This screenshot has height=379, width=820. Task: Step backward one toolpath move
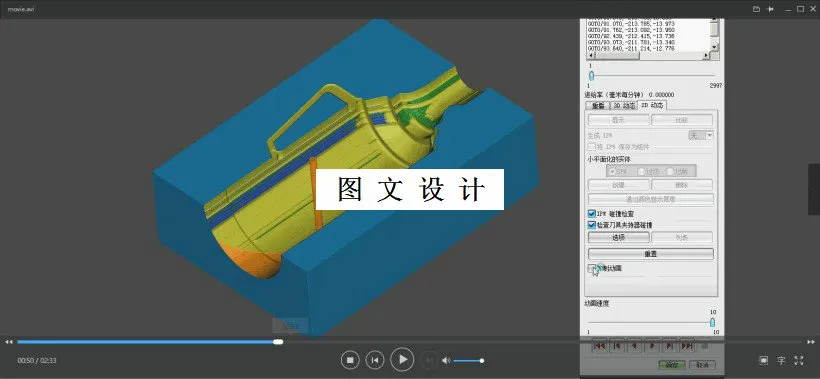pyautogui.click(x=617, y=346)
